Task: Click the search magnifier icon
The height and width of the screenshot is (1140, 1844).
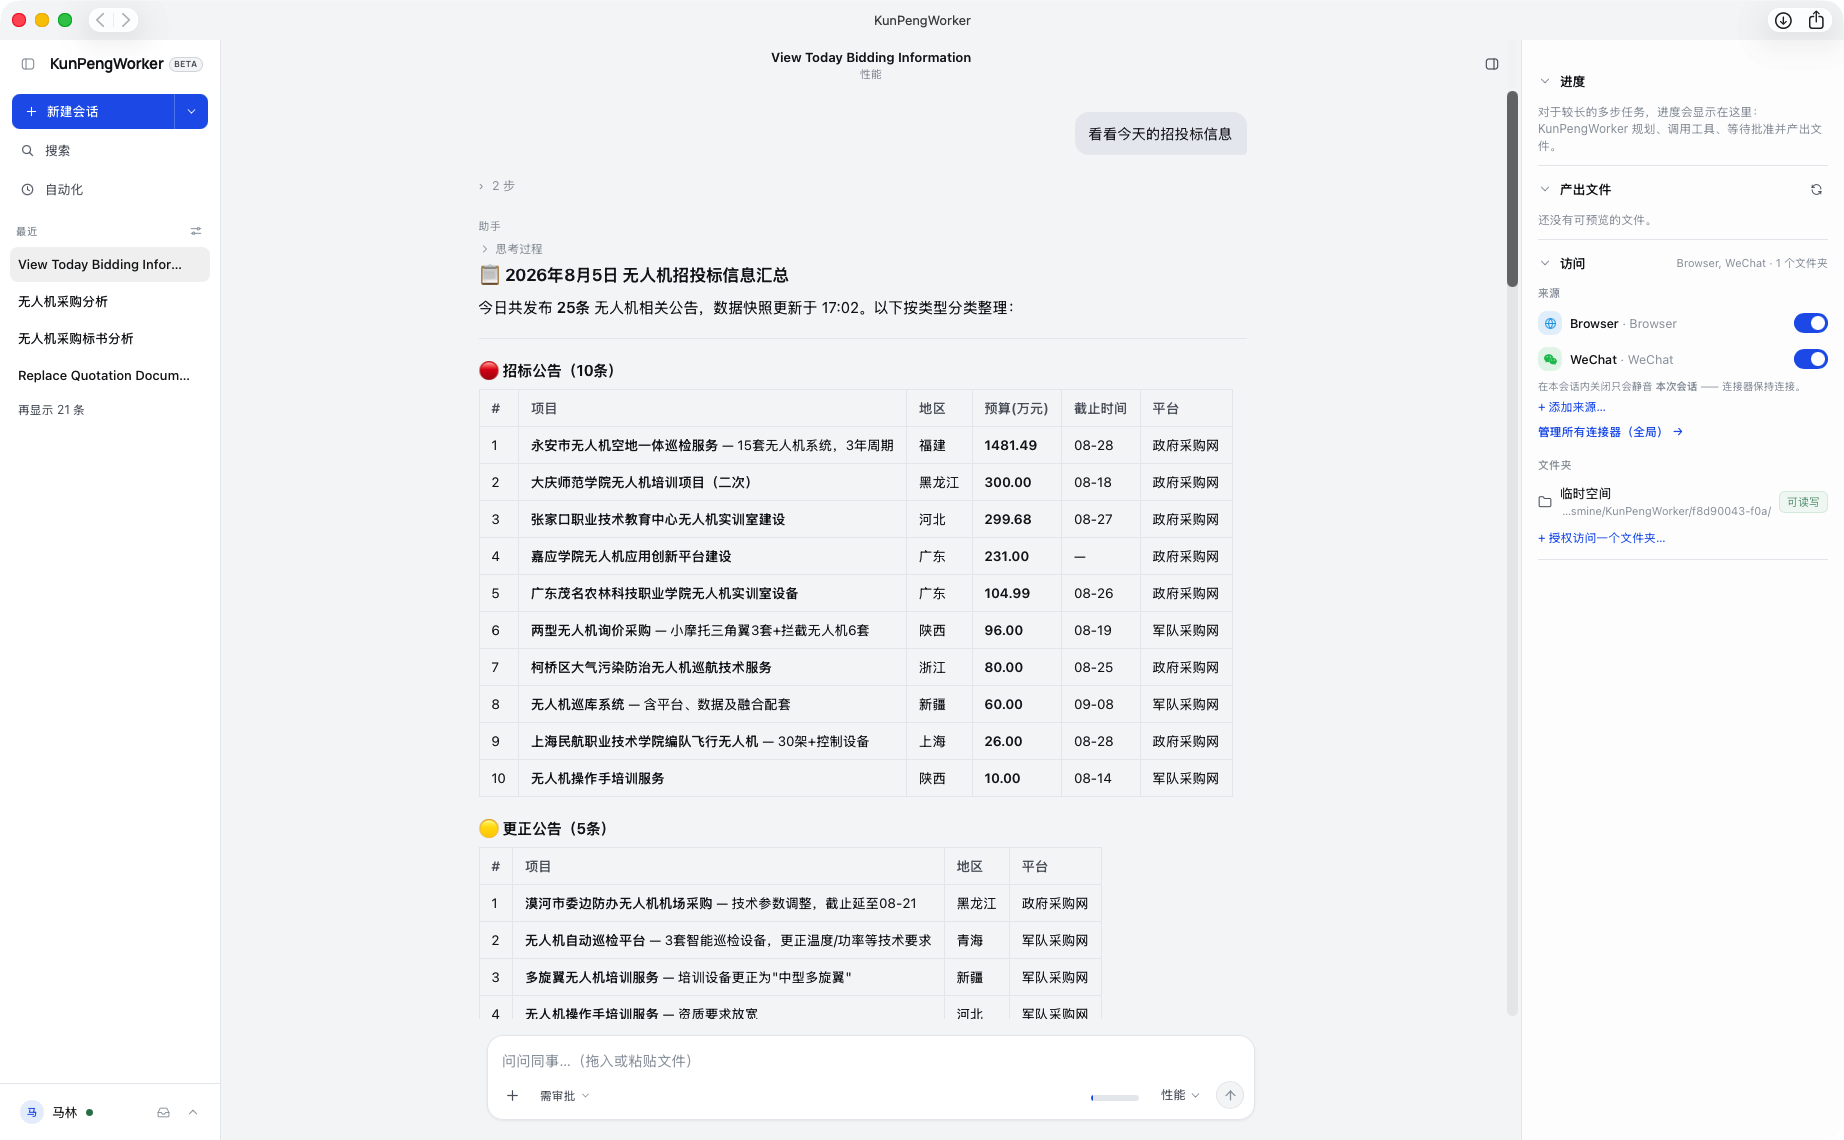Action: coord(28,151)
